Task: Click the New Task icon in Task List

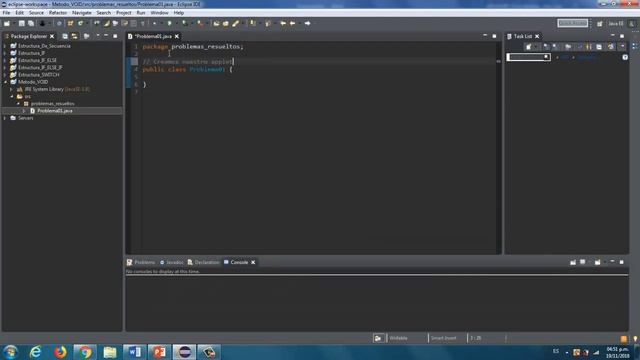Action: pyautogui.click(x=529, y=47)
